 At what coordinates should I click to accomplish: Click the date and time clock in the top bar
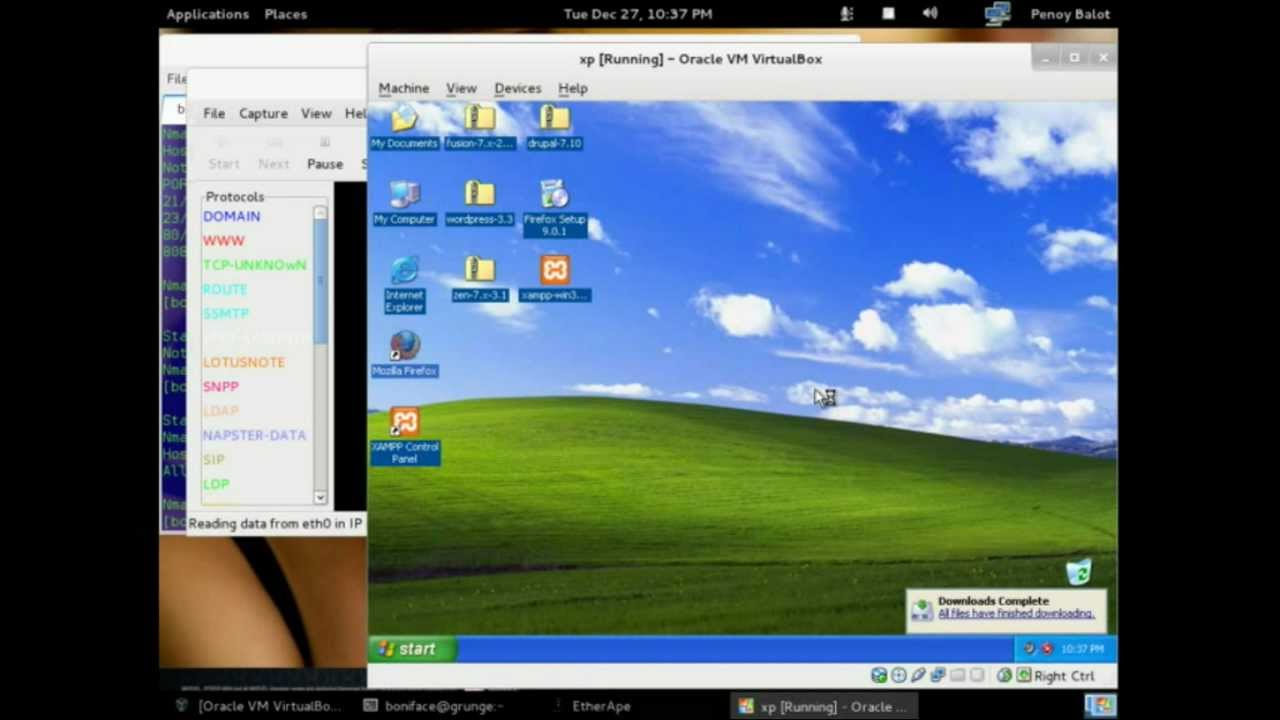click(x=637, y=14)
